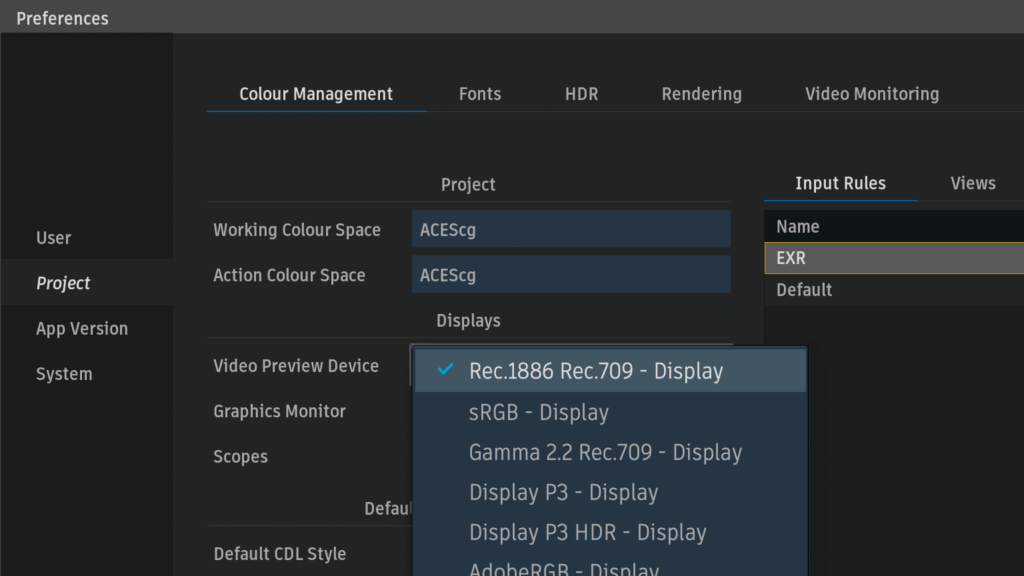Open the Action Colour Space dropdown
Image resolution: width=1024 pixels, height=576 pixels.
coord(571,274)
